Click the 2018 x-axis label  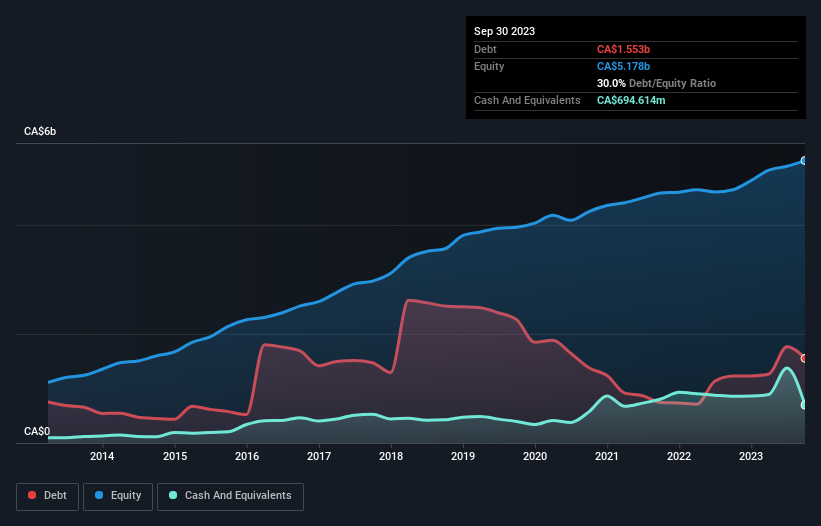coord(391,456)
